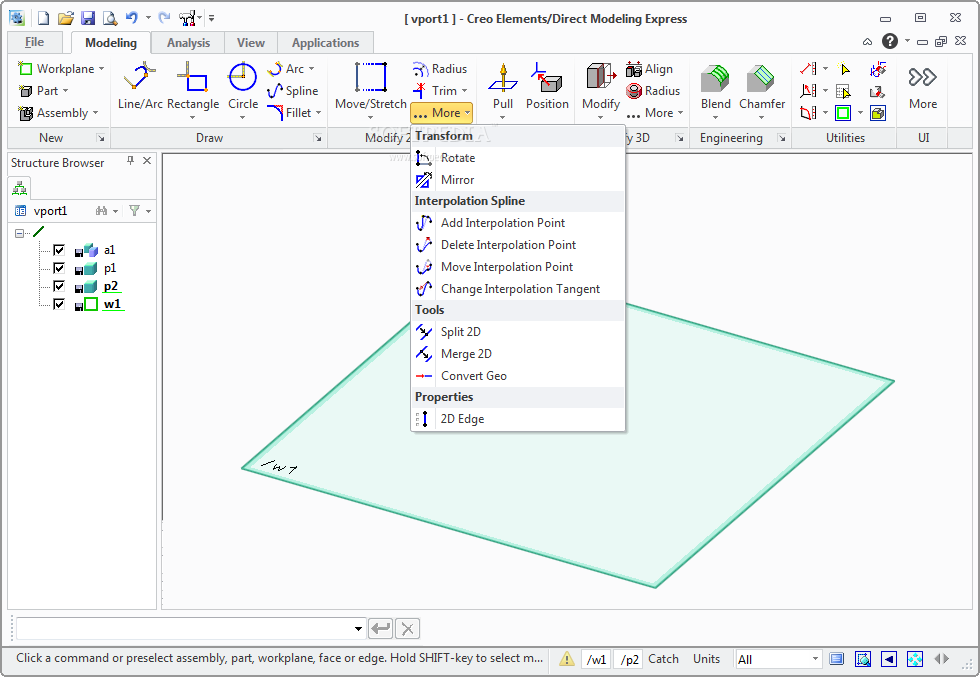
Task: Choose Rotate from the Transform menu
Action: tap(518, 158)
